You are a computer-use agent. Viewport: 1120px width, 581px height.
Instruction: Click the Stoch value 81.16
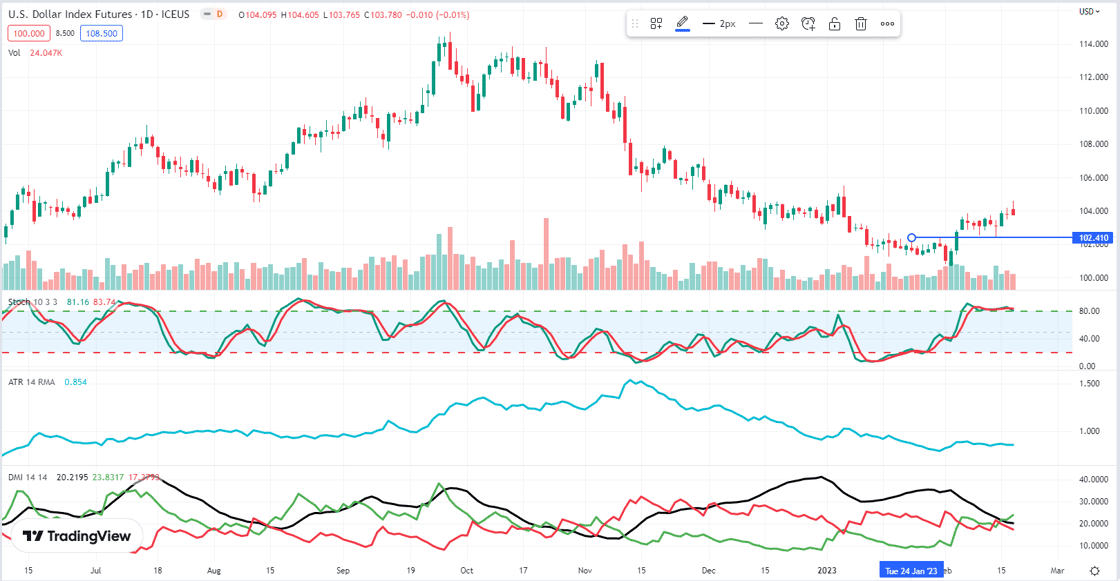coord(78,302)
